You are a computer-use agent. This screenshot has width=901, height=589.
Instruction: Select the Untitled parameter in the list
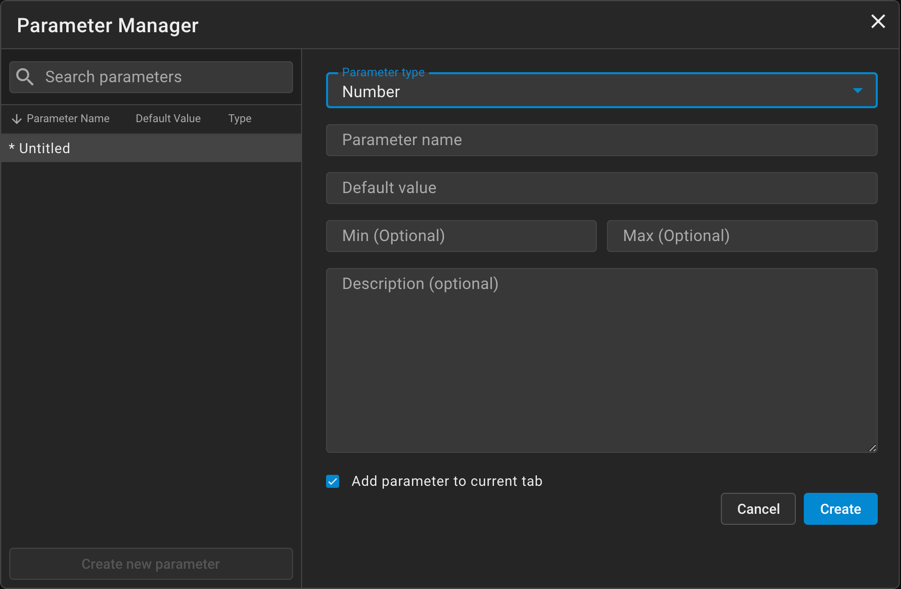click(150, 148)
